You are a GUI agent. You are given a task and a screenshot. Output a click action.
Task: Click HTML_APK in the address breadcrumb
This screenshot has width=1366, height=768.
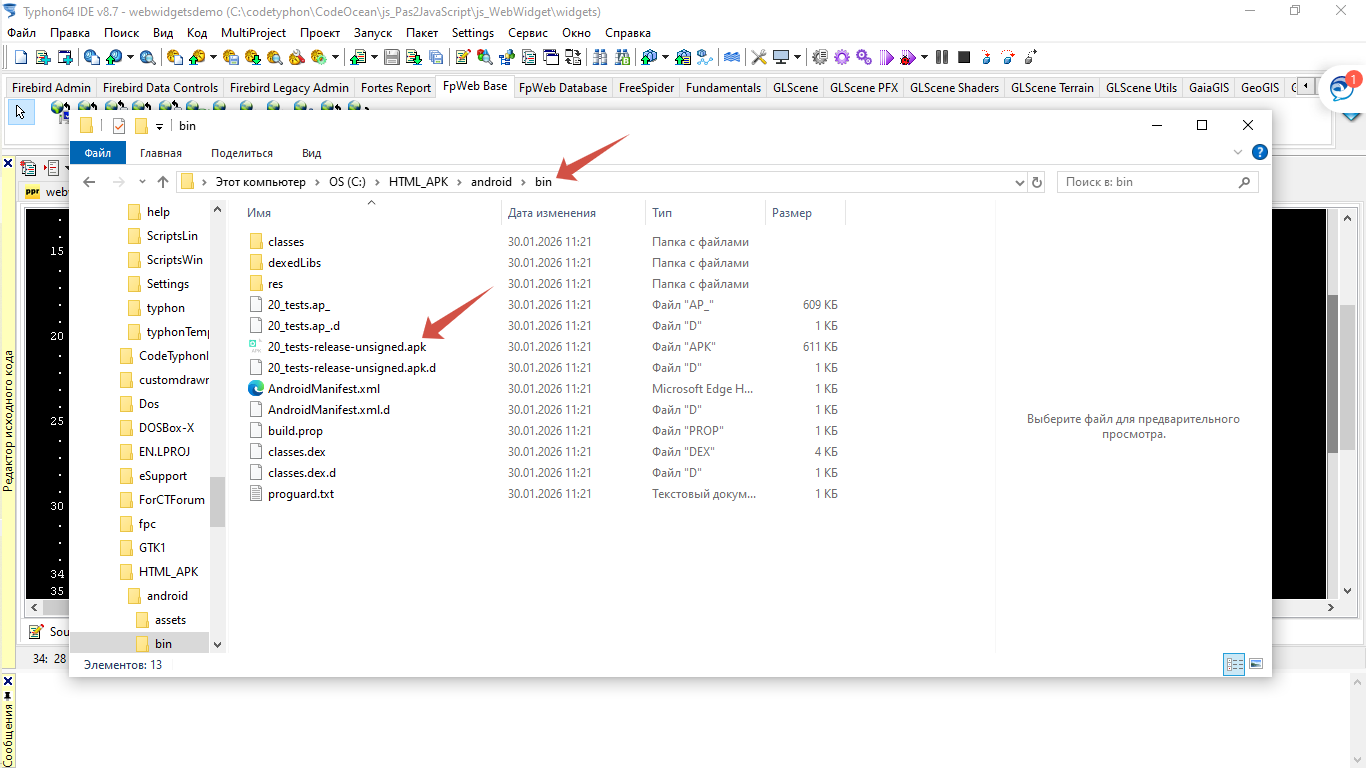420,182
